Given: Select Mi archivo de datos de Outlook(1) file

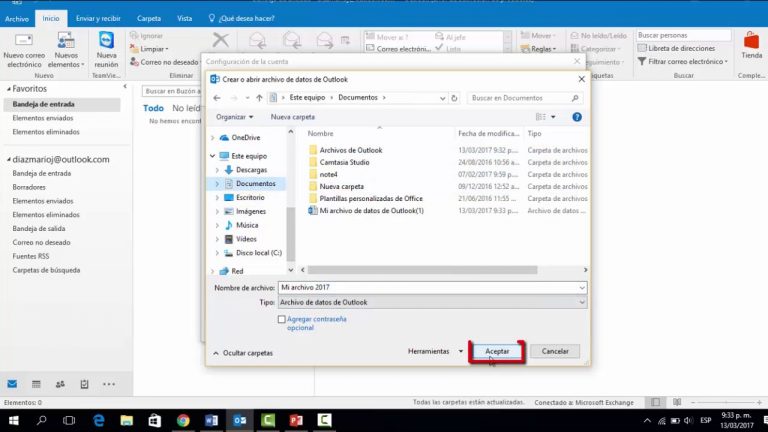Looking at the screenshot, I should click(x=371, y=211).
